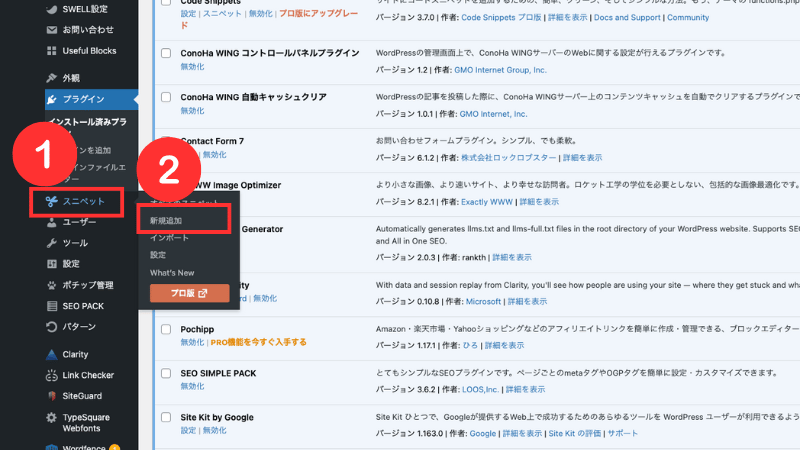Viewport: 800px width, 450px height.
Task: Select the Pochipp plugin checkbox
Action: click(x=166, y=330)
